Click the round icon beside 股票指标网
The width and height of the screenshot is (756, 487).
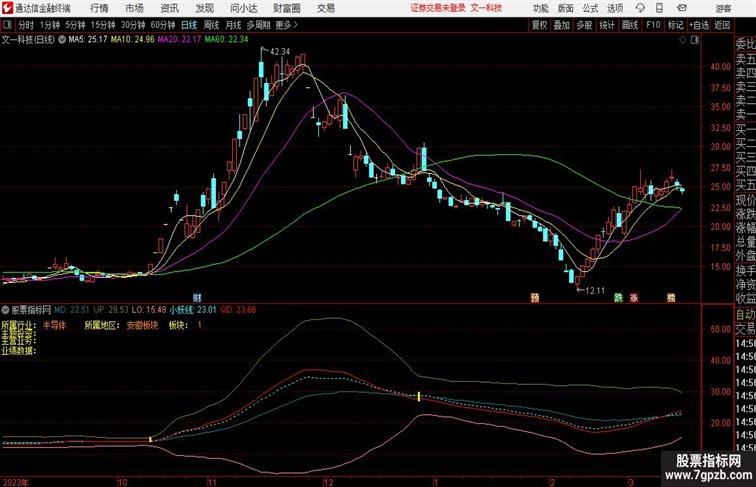(x=5, y=310)
